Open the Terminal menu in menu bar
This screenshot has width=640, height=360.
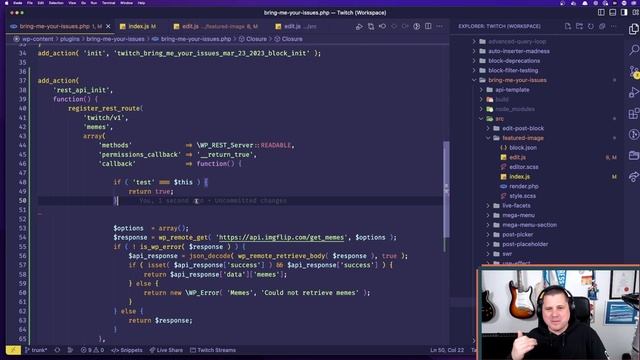pyautogui.click(x=108, y=3)
